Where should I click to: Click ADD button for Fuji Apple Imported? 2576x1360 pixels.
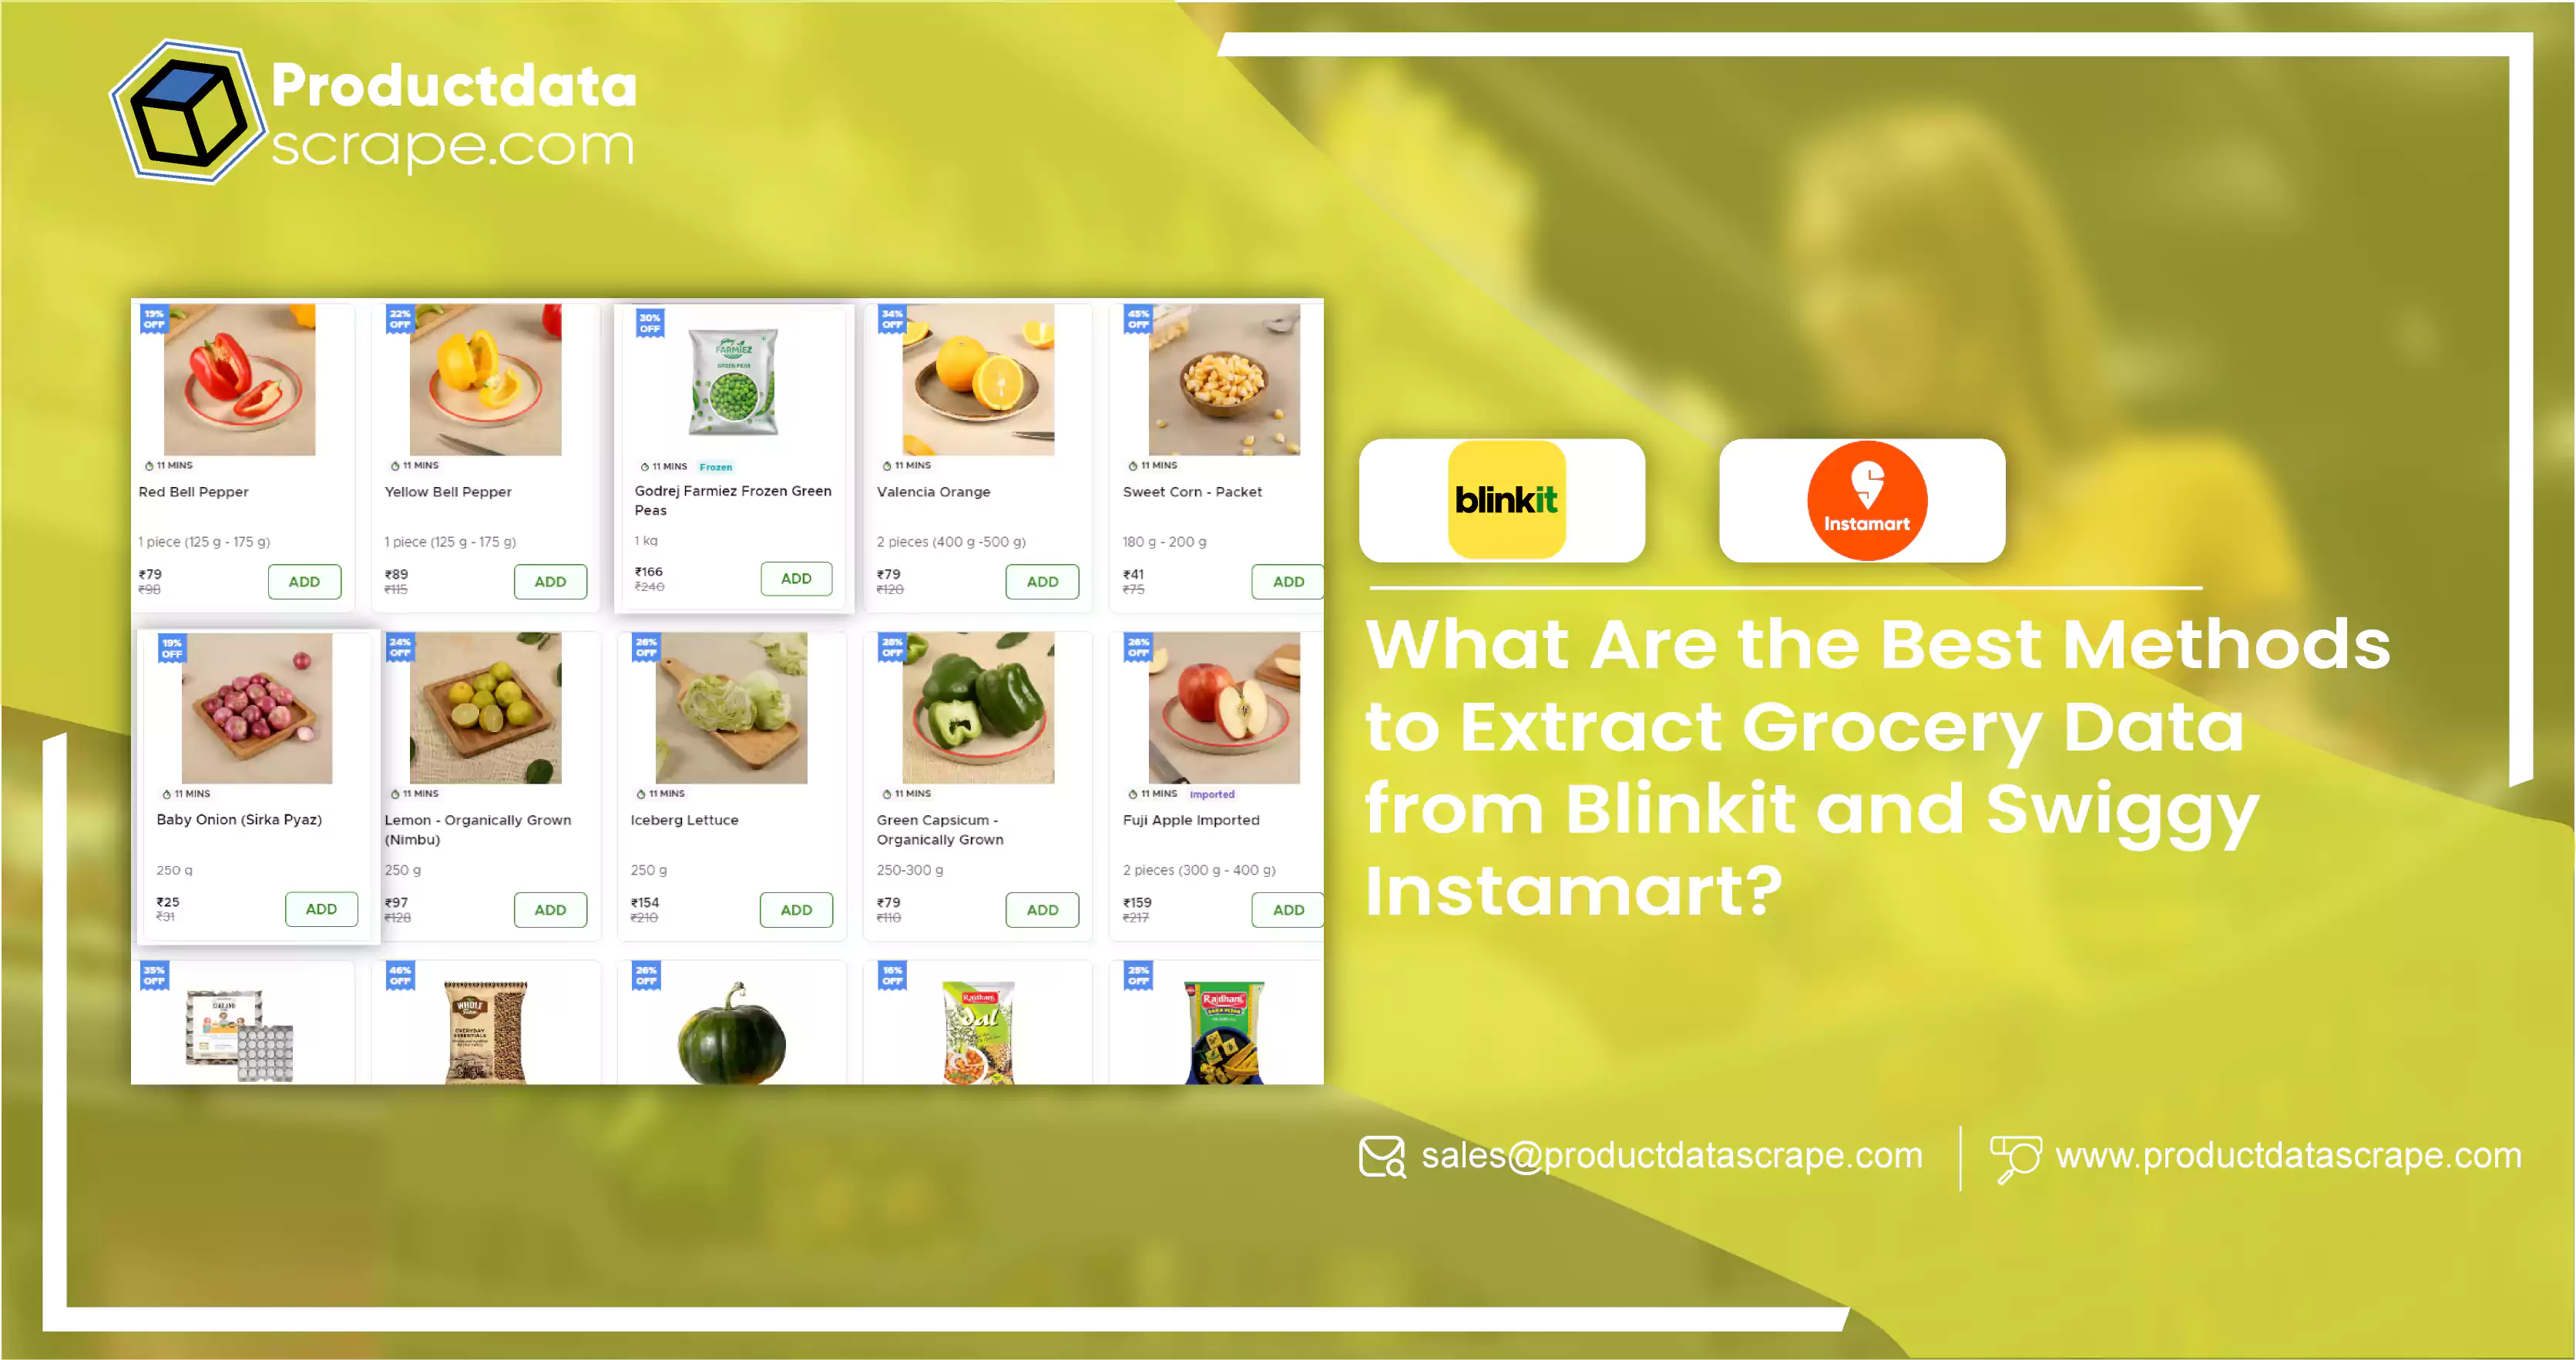click(1288, 910)
